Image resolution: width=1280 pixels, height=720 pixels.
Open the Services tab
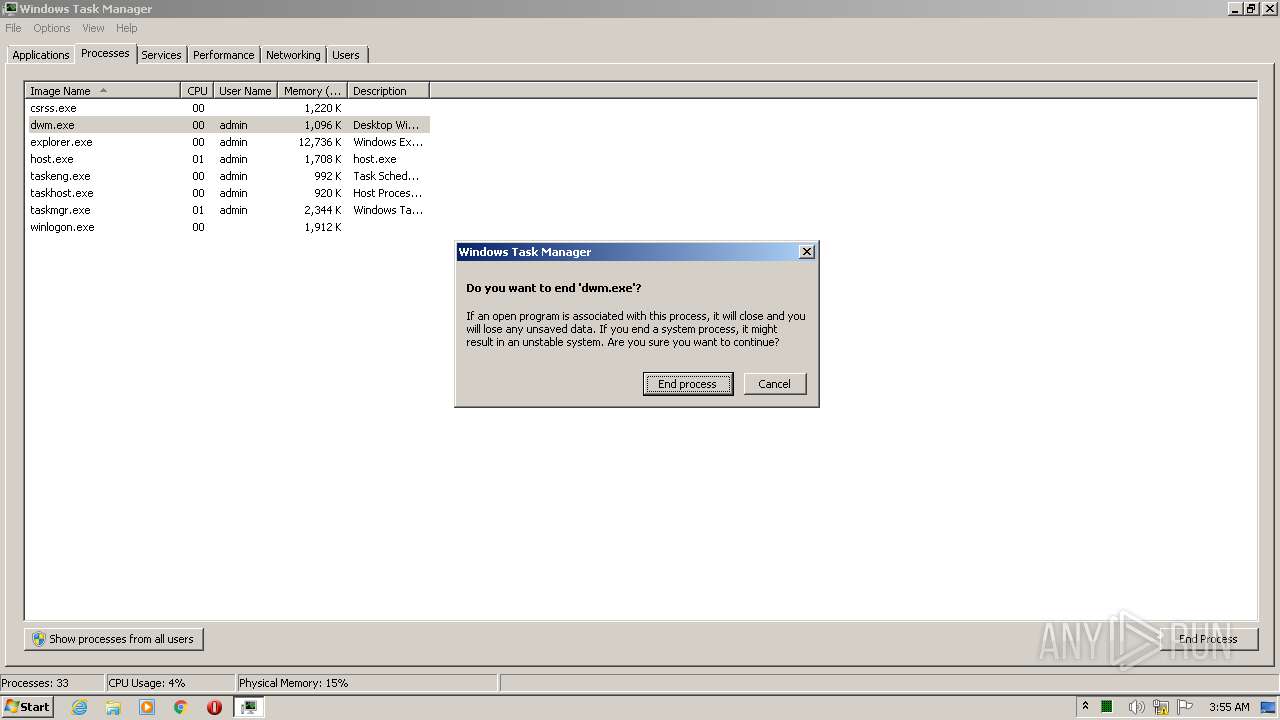point(161,55)
